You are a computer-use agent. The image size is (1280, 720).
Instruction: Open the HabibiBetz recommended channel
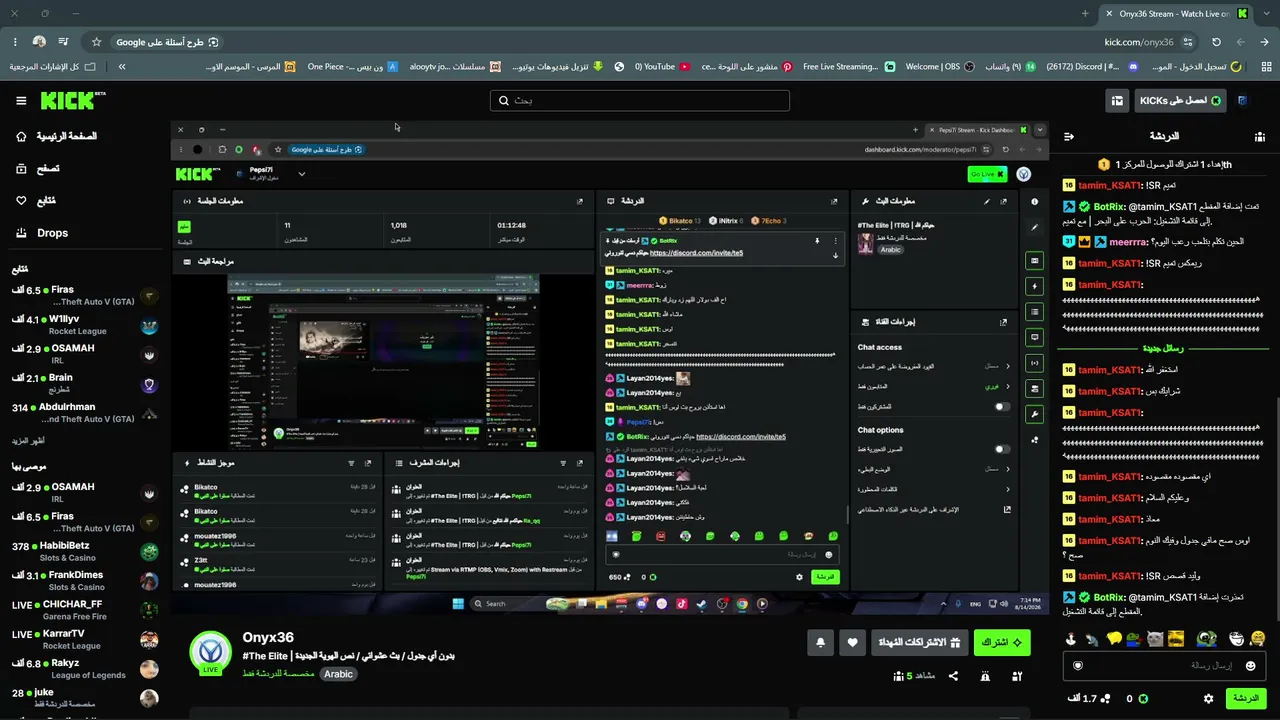(x=85, y=552)
